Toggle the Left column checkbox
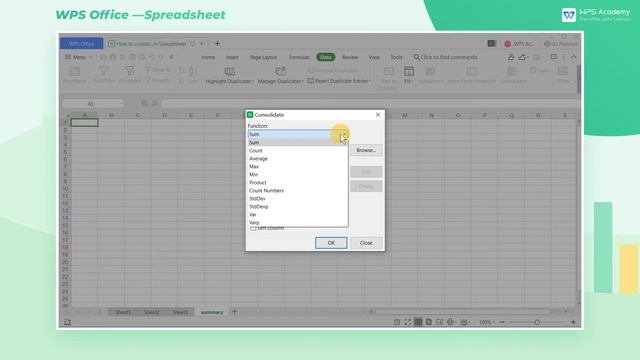640x360 pixels. [x=253, y=228]
